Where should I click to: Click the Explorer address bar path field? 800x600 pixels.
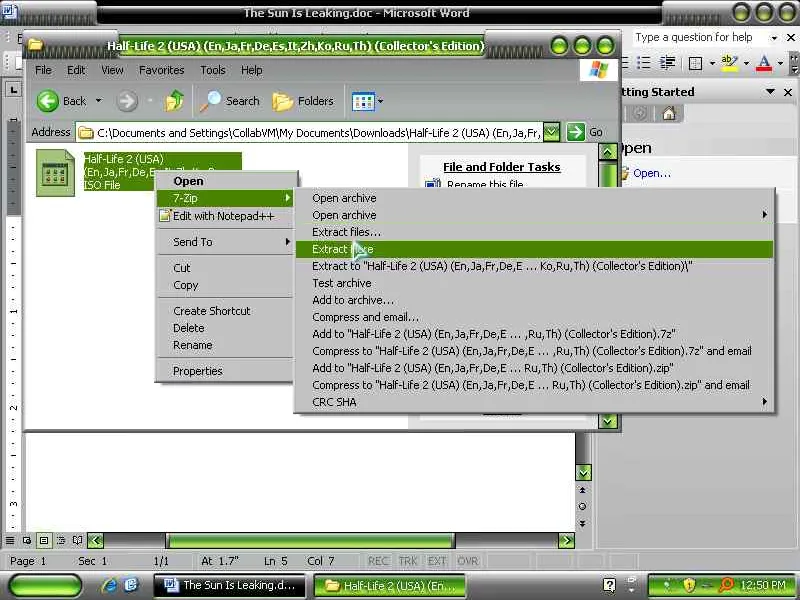click(309, 133)
